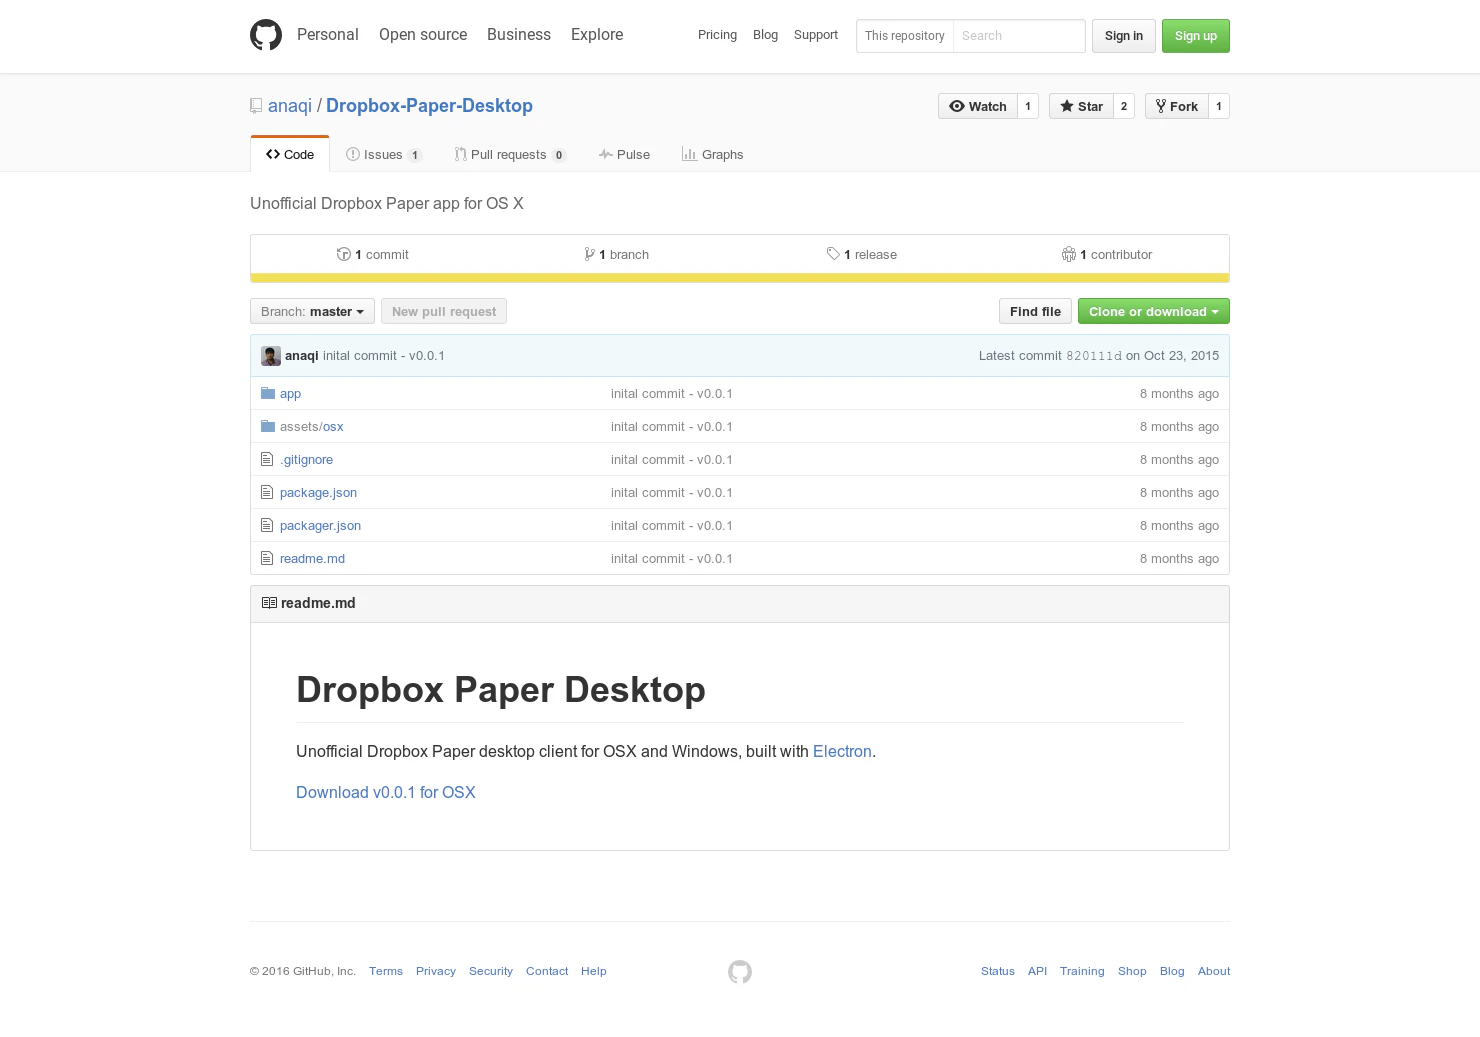
Task: Open the app folder link
Action: click(x=290, y=394)
